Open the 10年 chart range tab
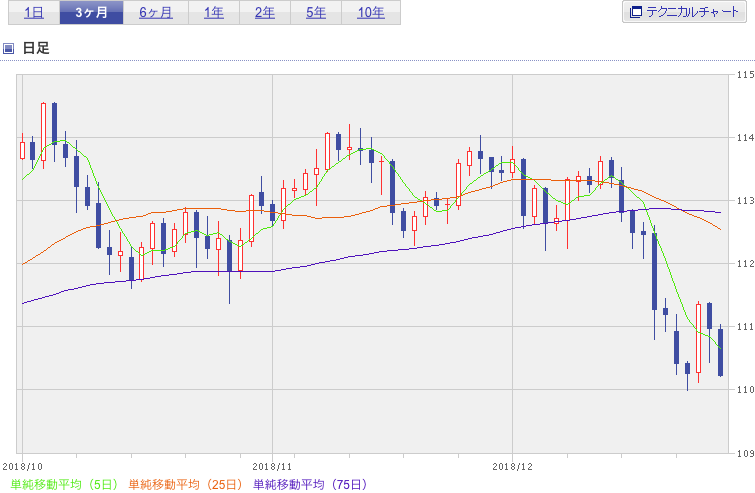This screenshot has width=755, height=493. pyautogui.click(x=371, y=13)
